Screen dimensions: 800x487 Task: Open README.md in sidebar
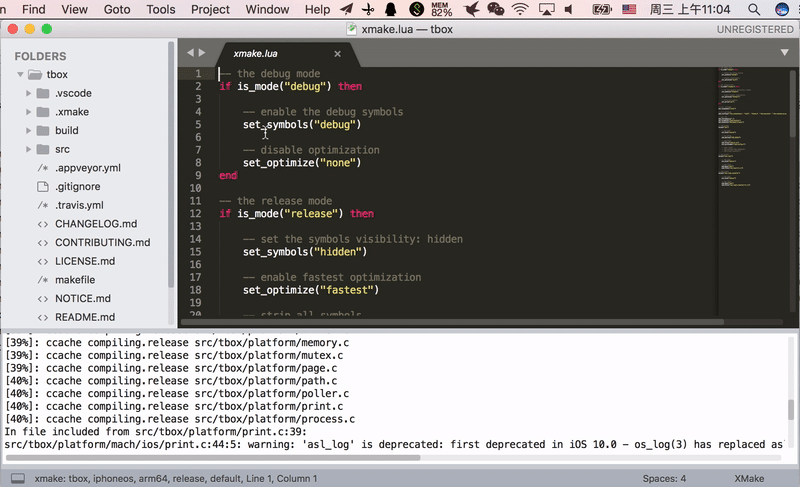pyautogui.click(x=85, y=317)
